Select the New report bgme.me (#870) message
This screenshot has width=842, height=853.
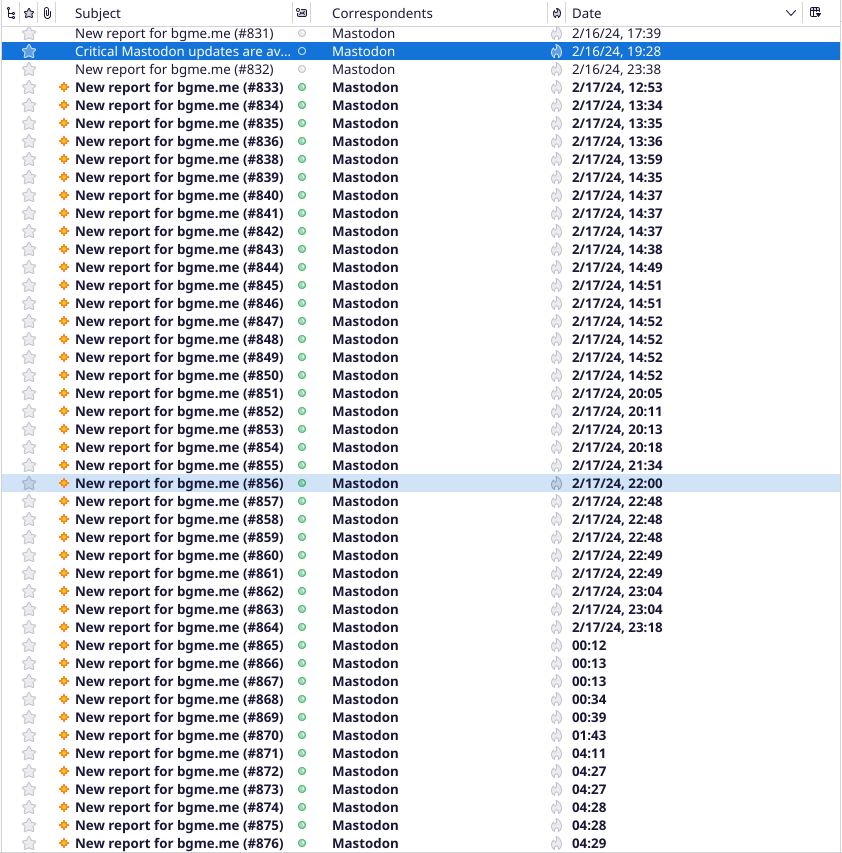(180, 735)
